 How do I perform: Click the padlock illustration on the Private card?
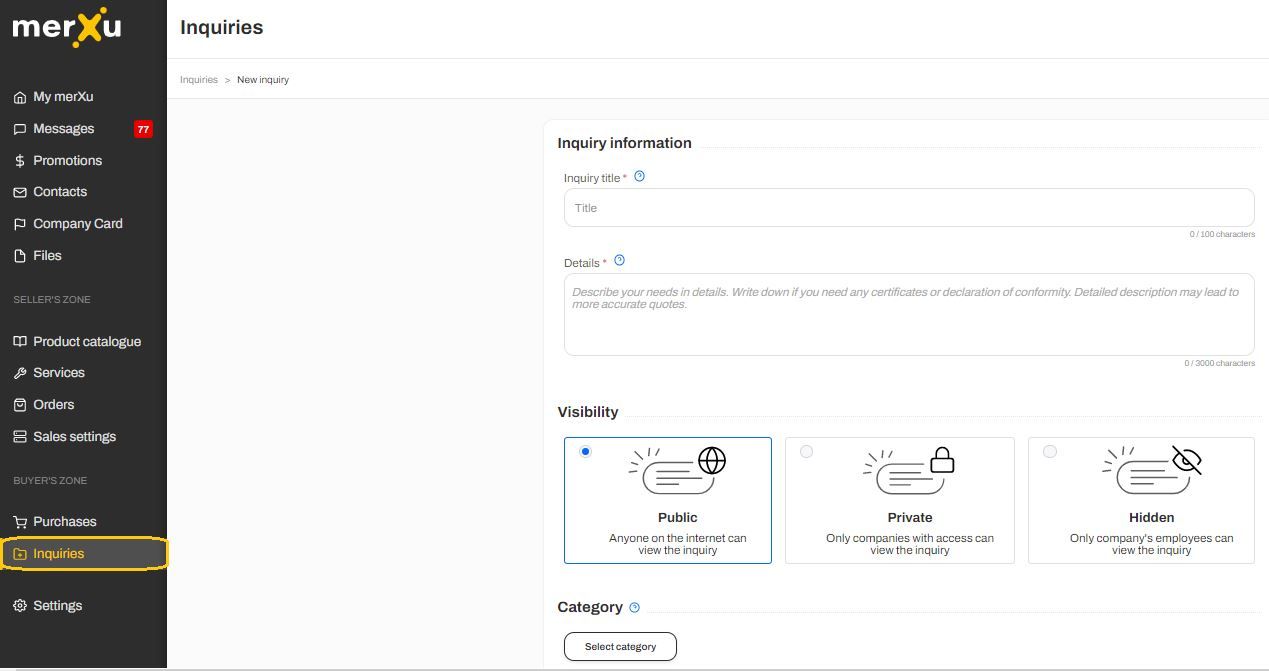(x=942, y=460)
